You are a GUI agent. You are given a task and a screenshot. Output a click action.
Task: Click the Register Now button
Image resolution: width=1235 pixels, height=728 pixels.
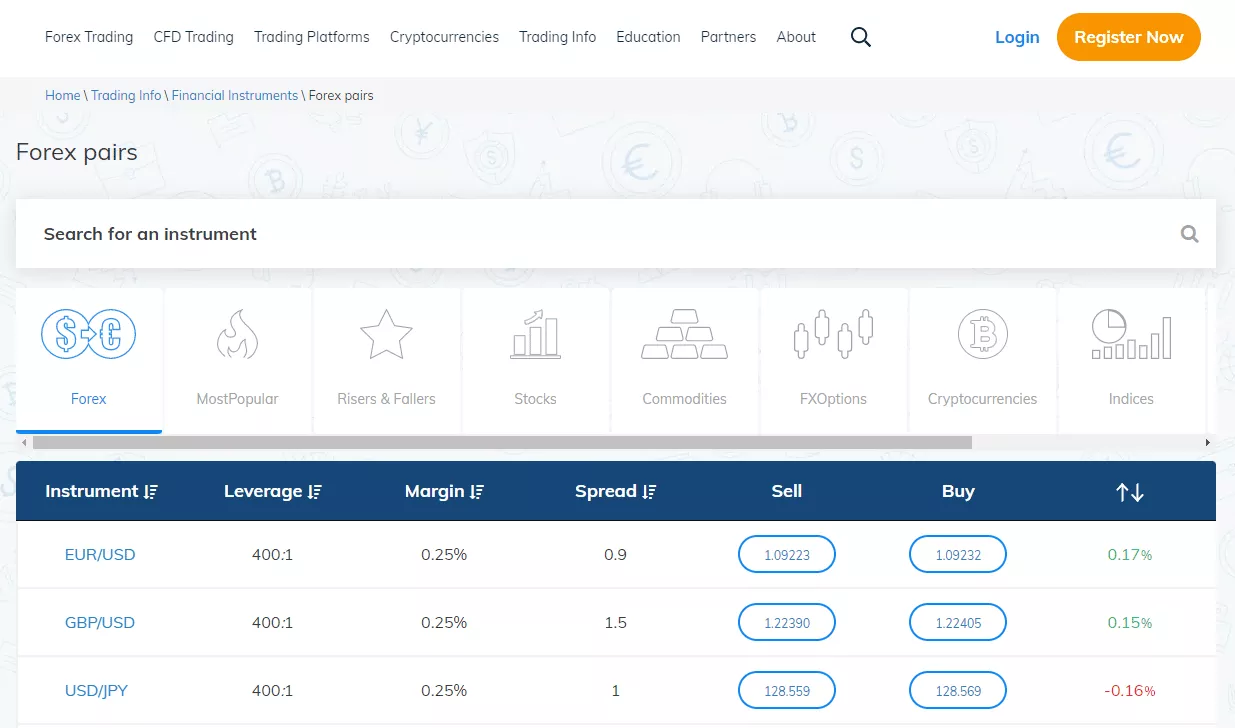(1128, 37)
